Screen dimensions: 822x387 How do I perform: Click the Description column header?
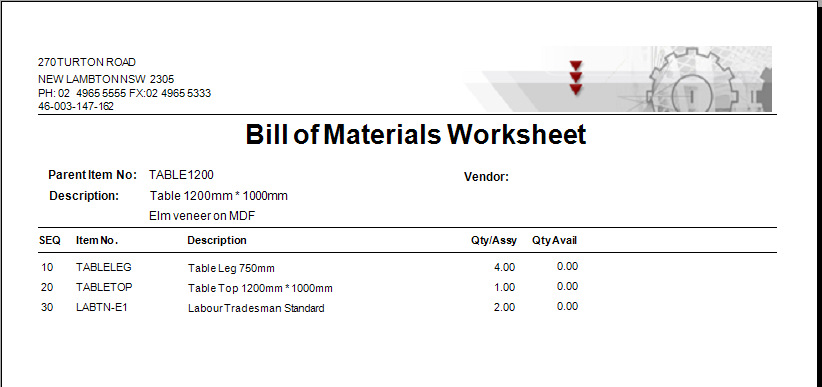(217, 241)
